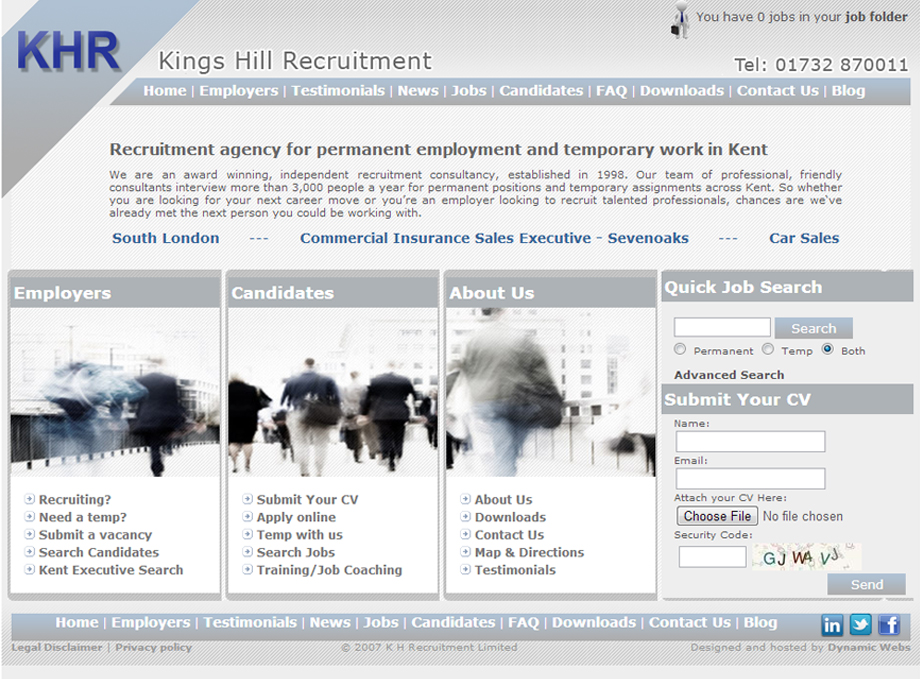Click the Search button
This screenshot has width=920, height=679.
pos(814,329)
